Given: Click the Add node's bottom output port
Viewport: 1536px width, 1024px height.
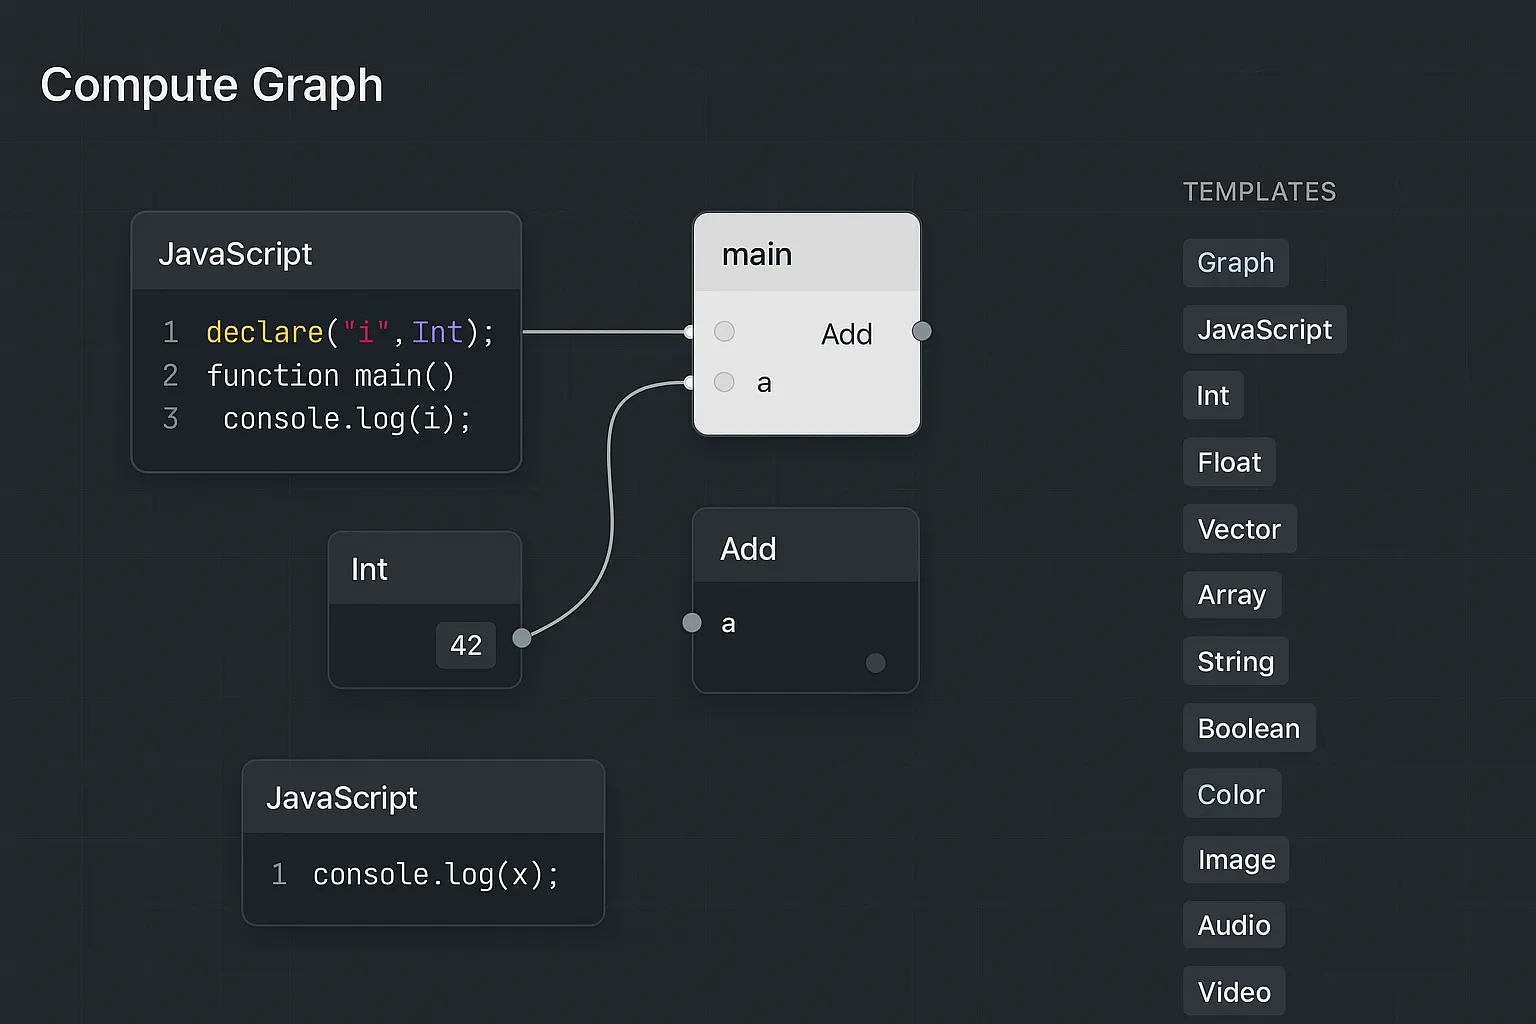Looking at the screenshot, I should click(x=875, y=663).
